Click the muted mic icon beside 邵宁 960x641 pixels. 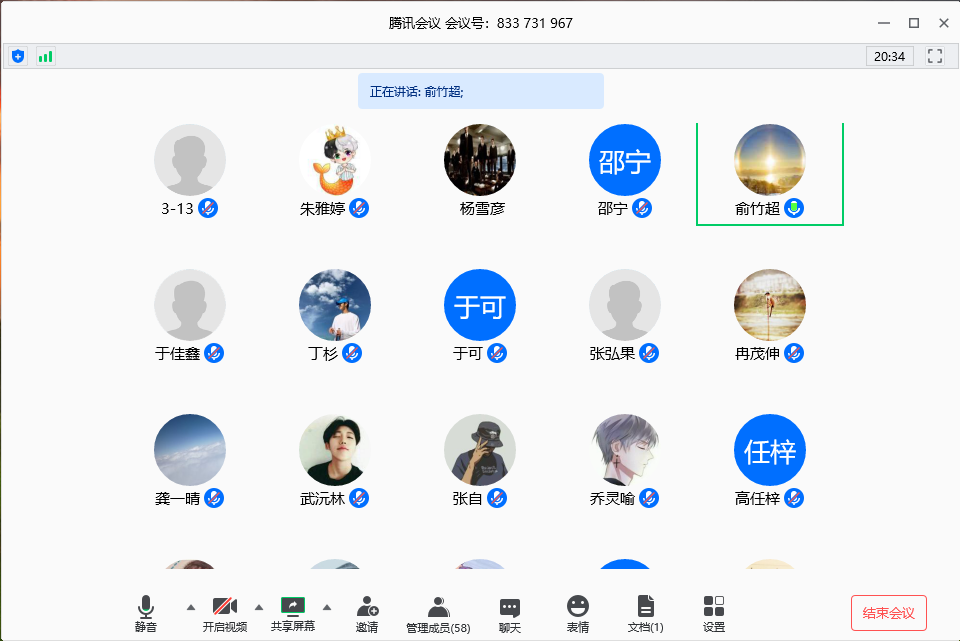pos(643,208)
